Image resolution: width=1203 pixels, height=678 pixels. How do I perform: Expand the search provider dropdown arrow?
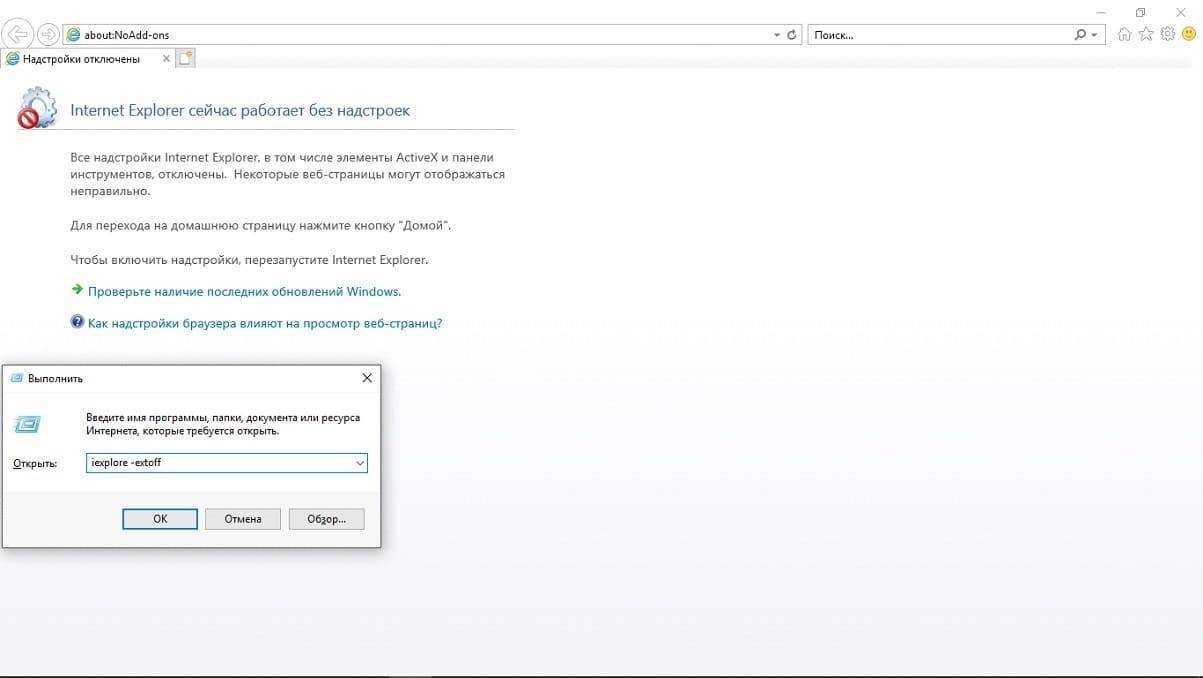tap(1094, 35)
